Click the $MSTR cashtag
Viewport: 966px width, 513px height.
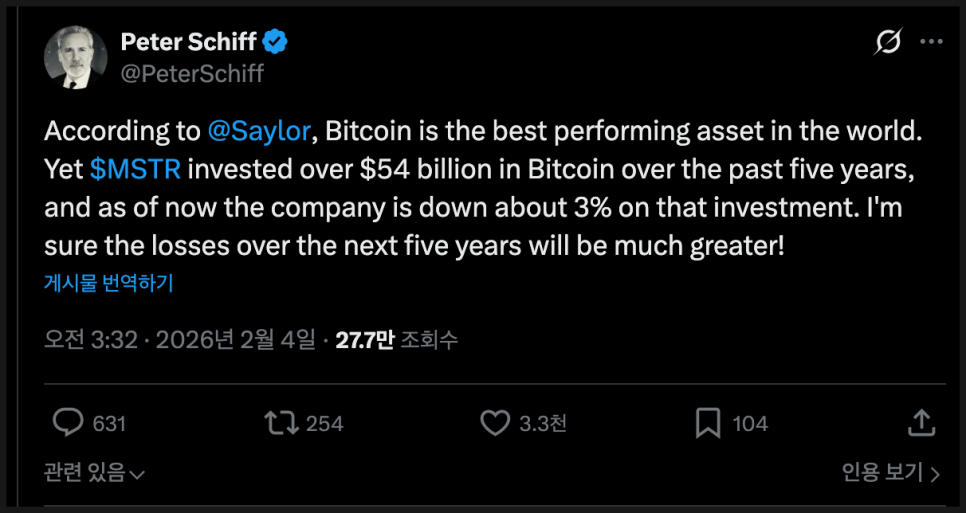[x=135, y=169]
